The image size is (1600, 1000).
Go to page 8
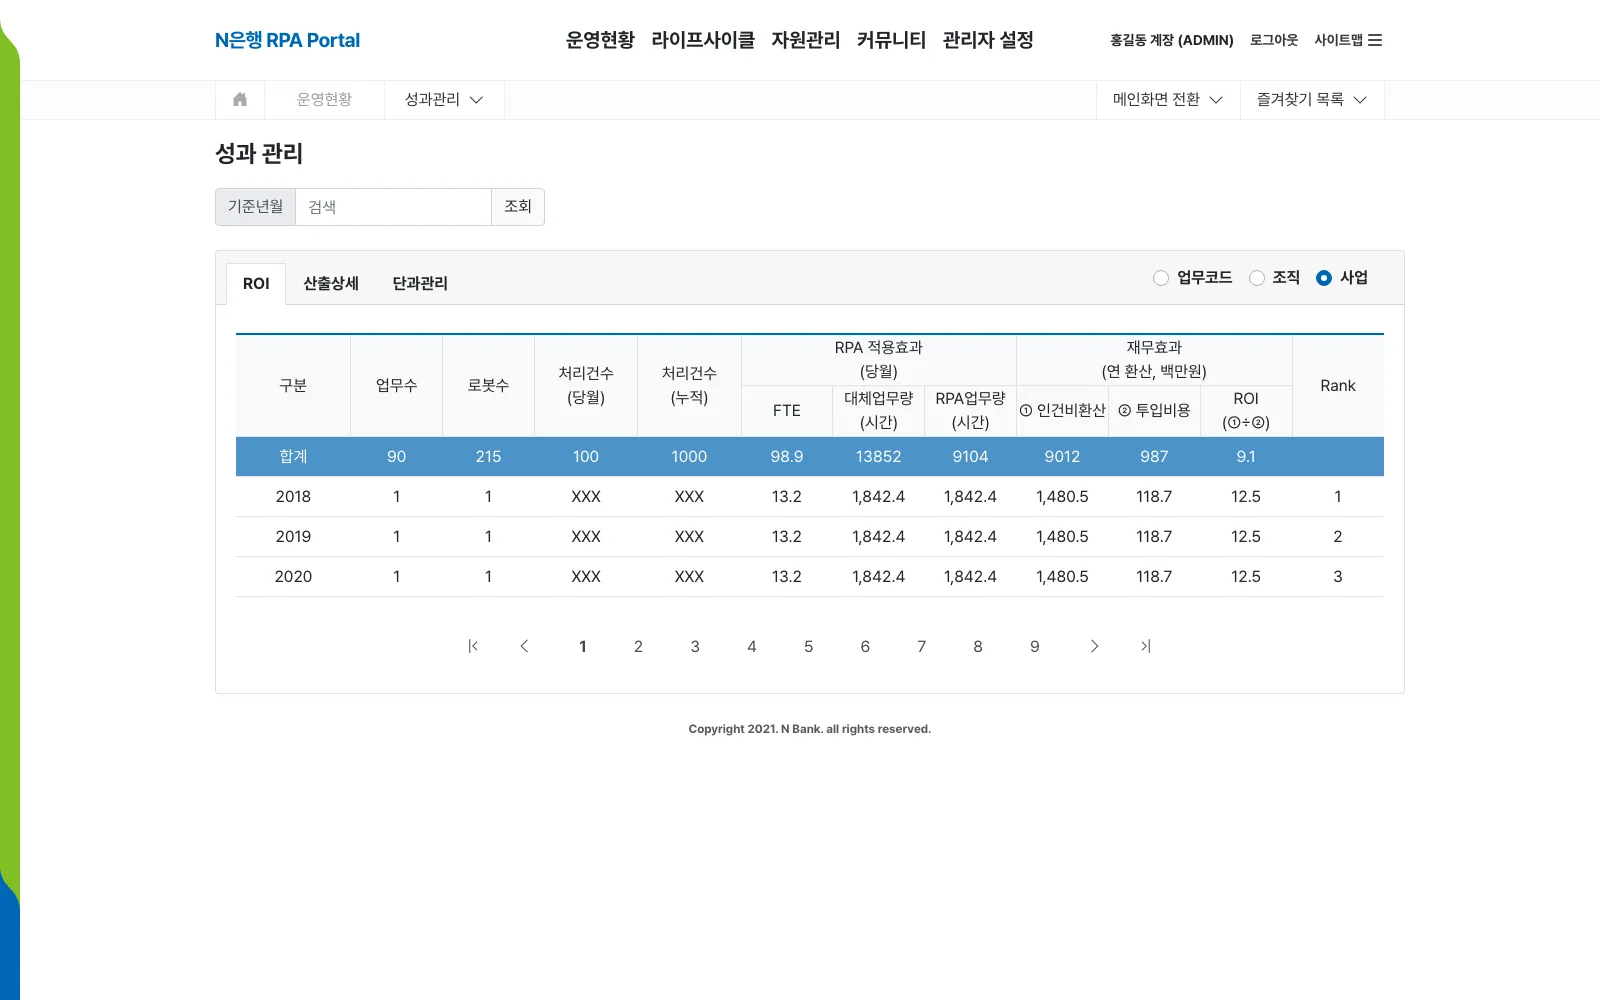978,646
